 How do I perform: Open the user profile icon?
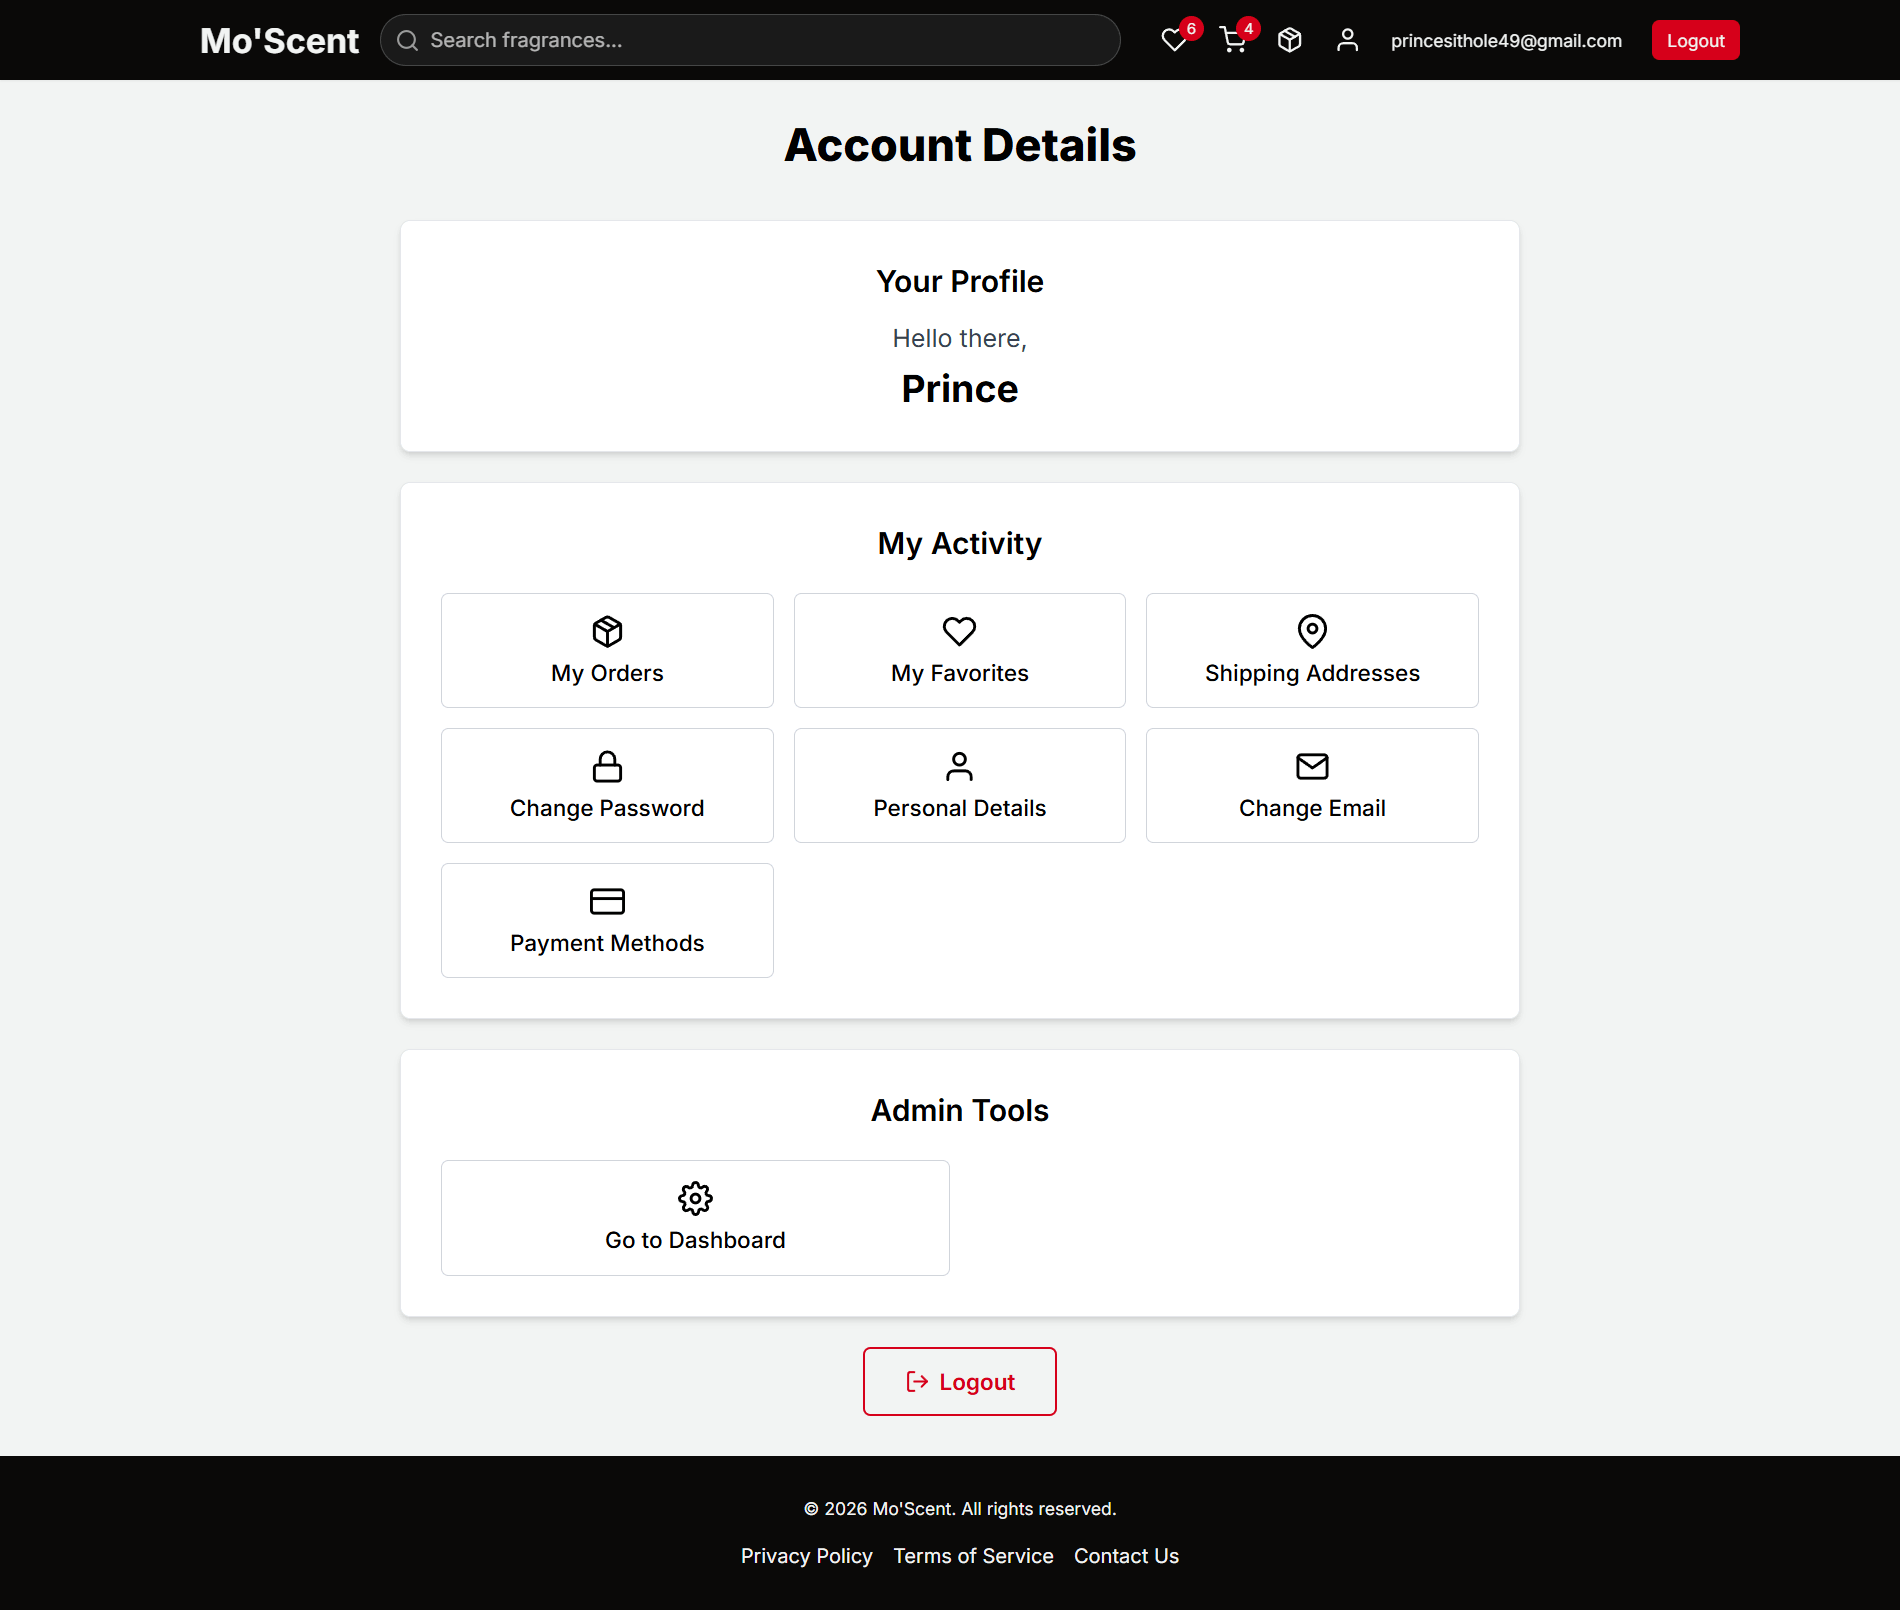click(1347, 40)
